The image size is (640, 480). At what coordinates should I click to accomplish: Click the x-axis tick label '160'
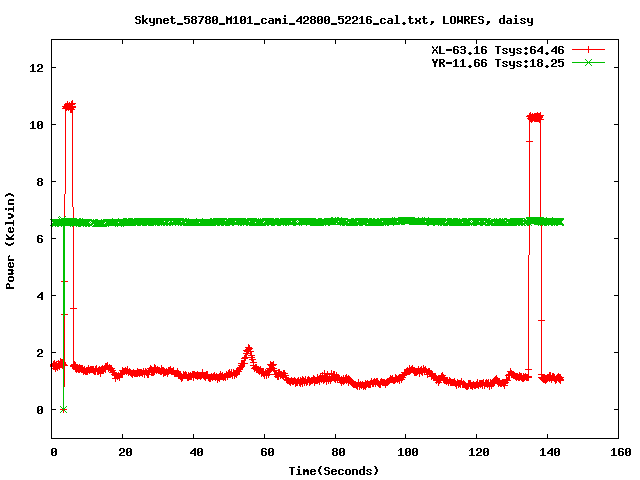coord(621,452)
